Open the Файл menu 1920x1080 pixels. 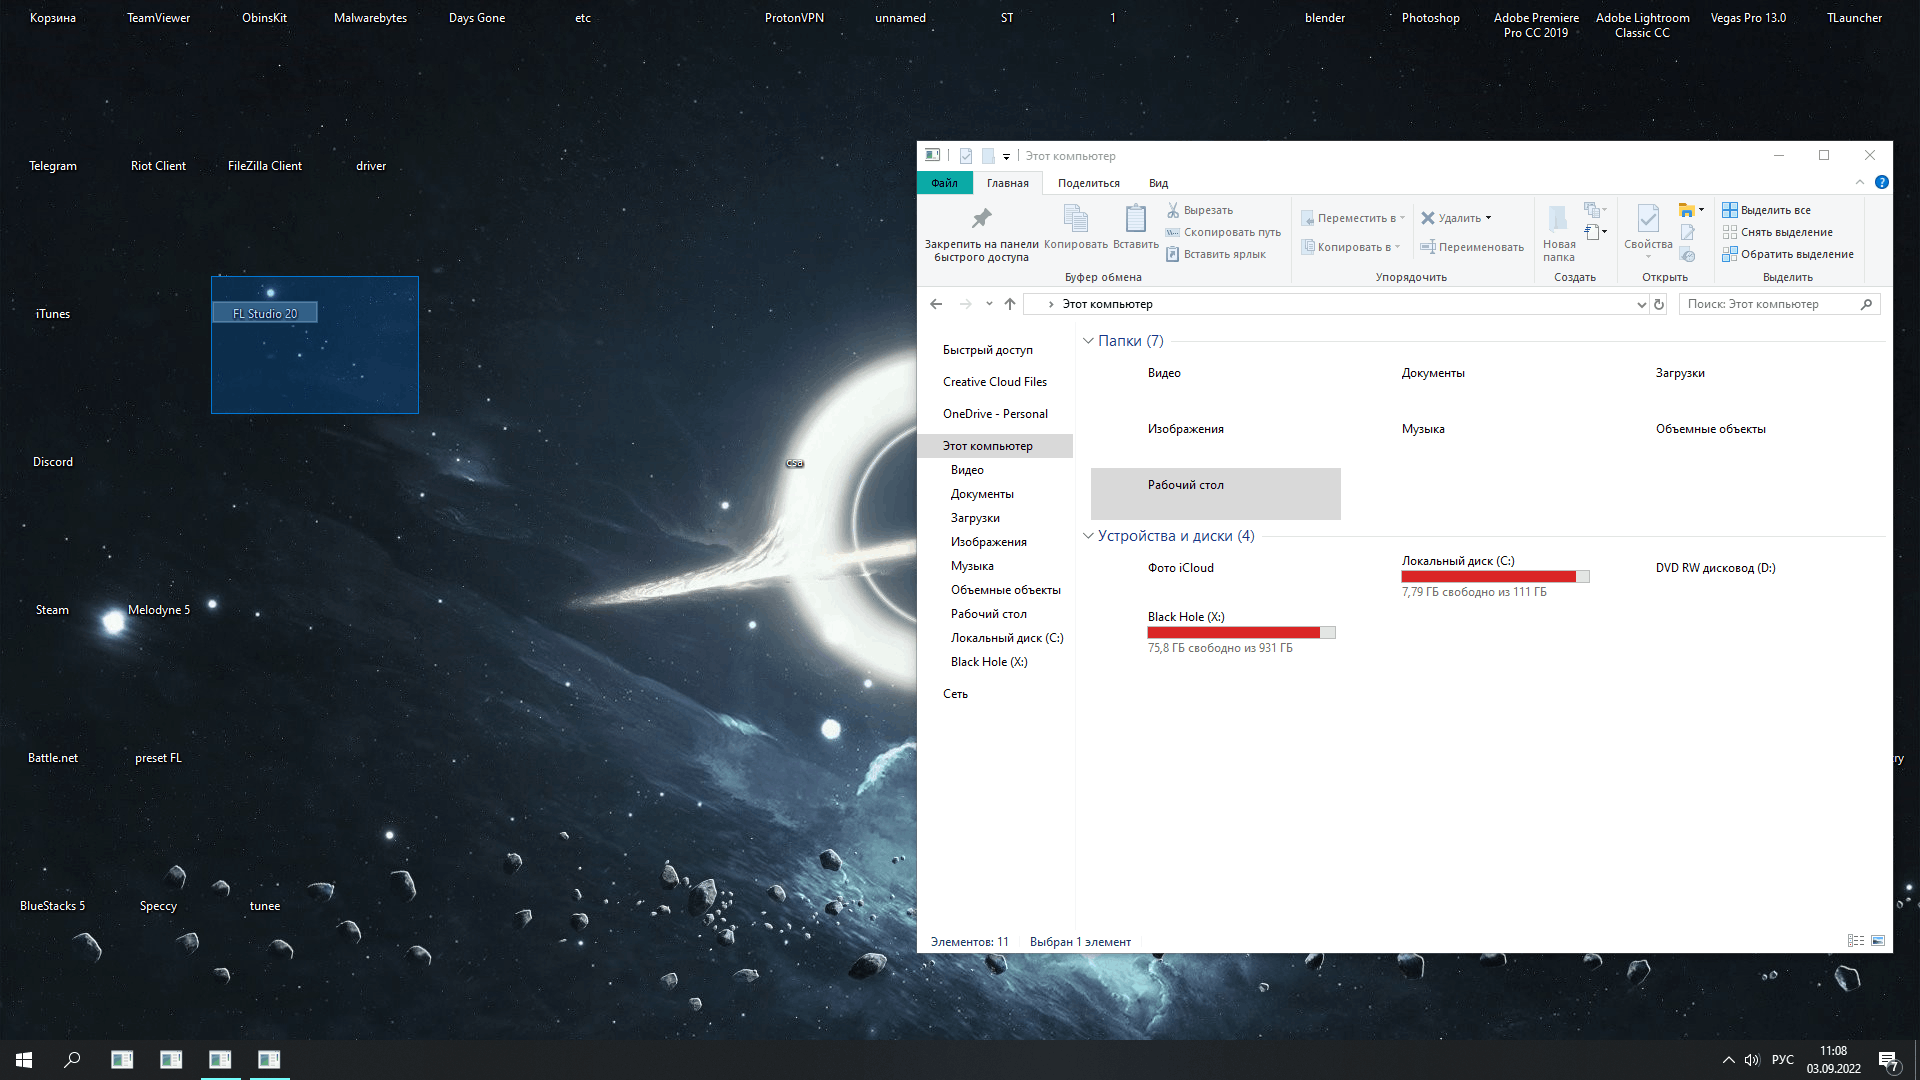click(x=944, y=183)
